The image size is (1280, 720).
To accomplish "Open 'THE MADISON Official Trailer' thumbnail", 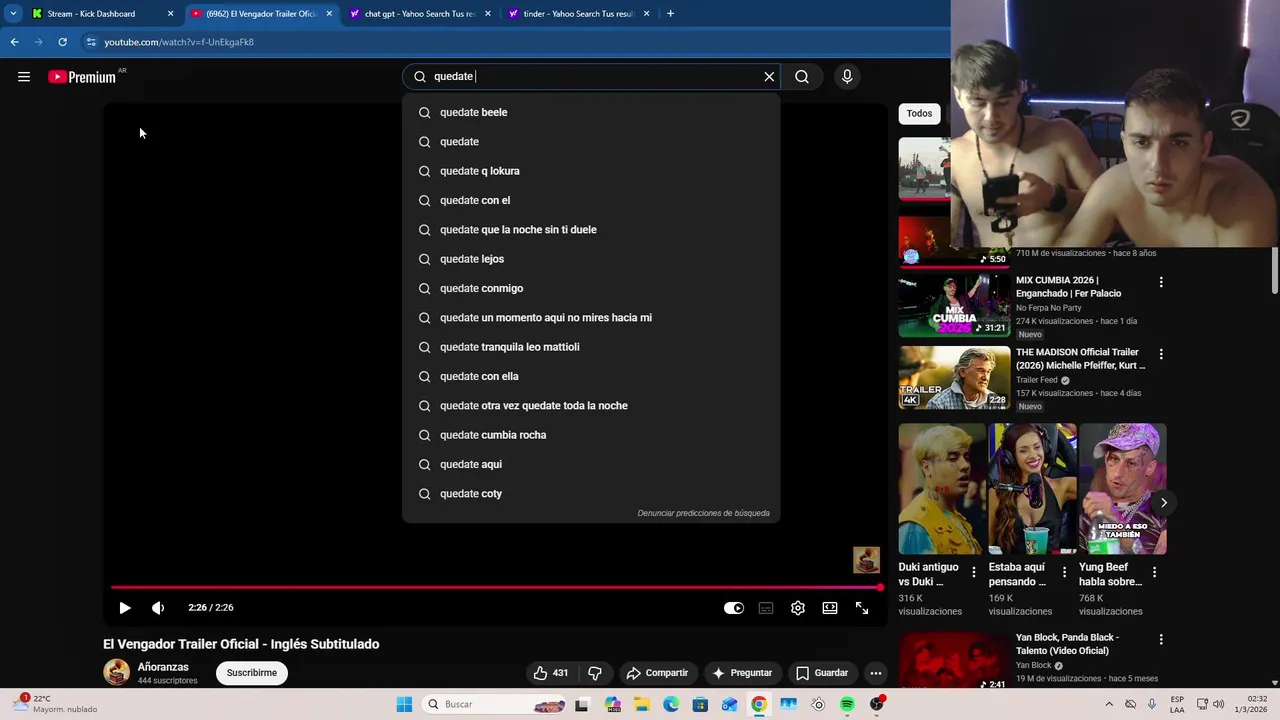I will (954, 378).
